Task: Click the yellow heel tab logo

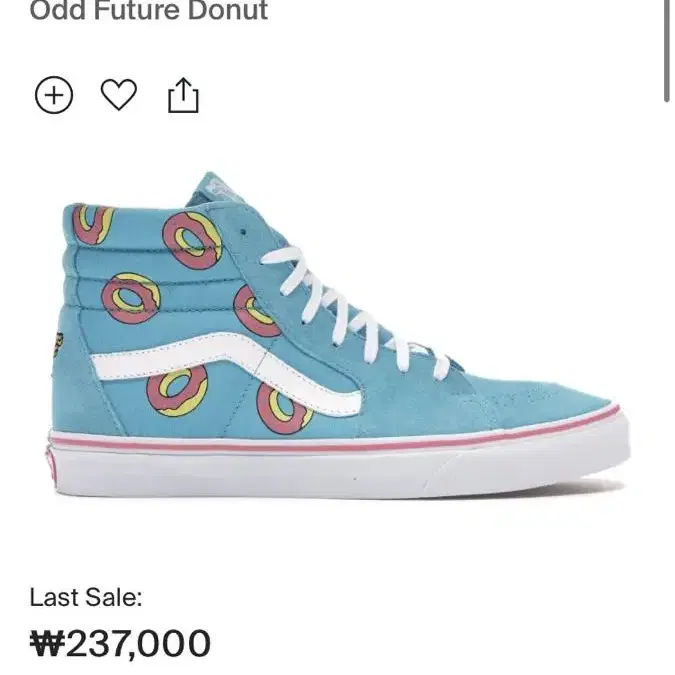Action: coord(57,344)
